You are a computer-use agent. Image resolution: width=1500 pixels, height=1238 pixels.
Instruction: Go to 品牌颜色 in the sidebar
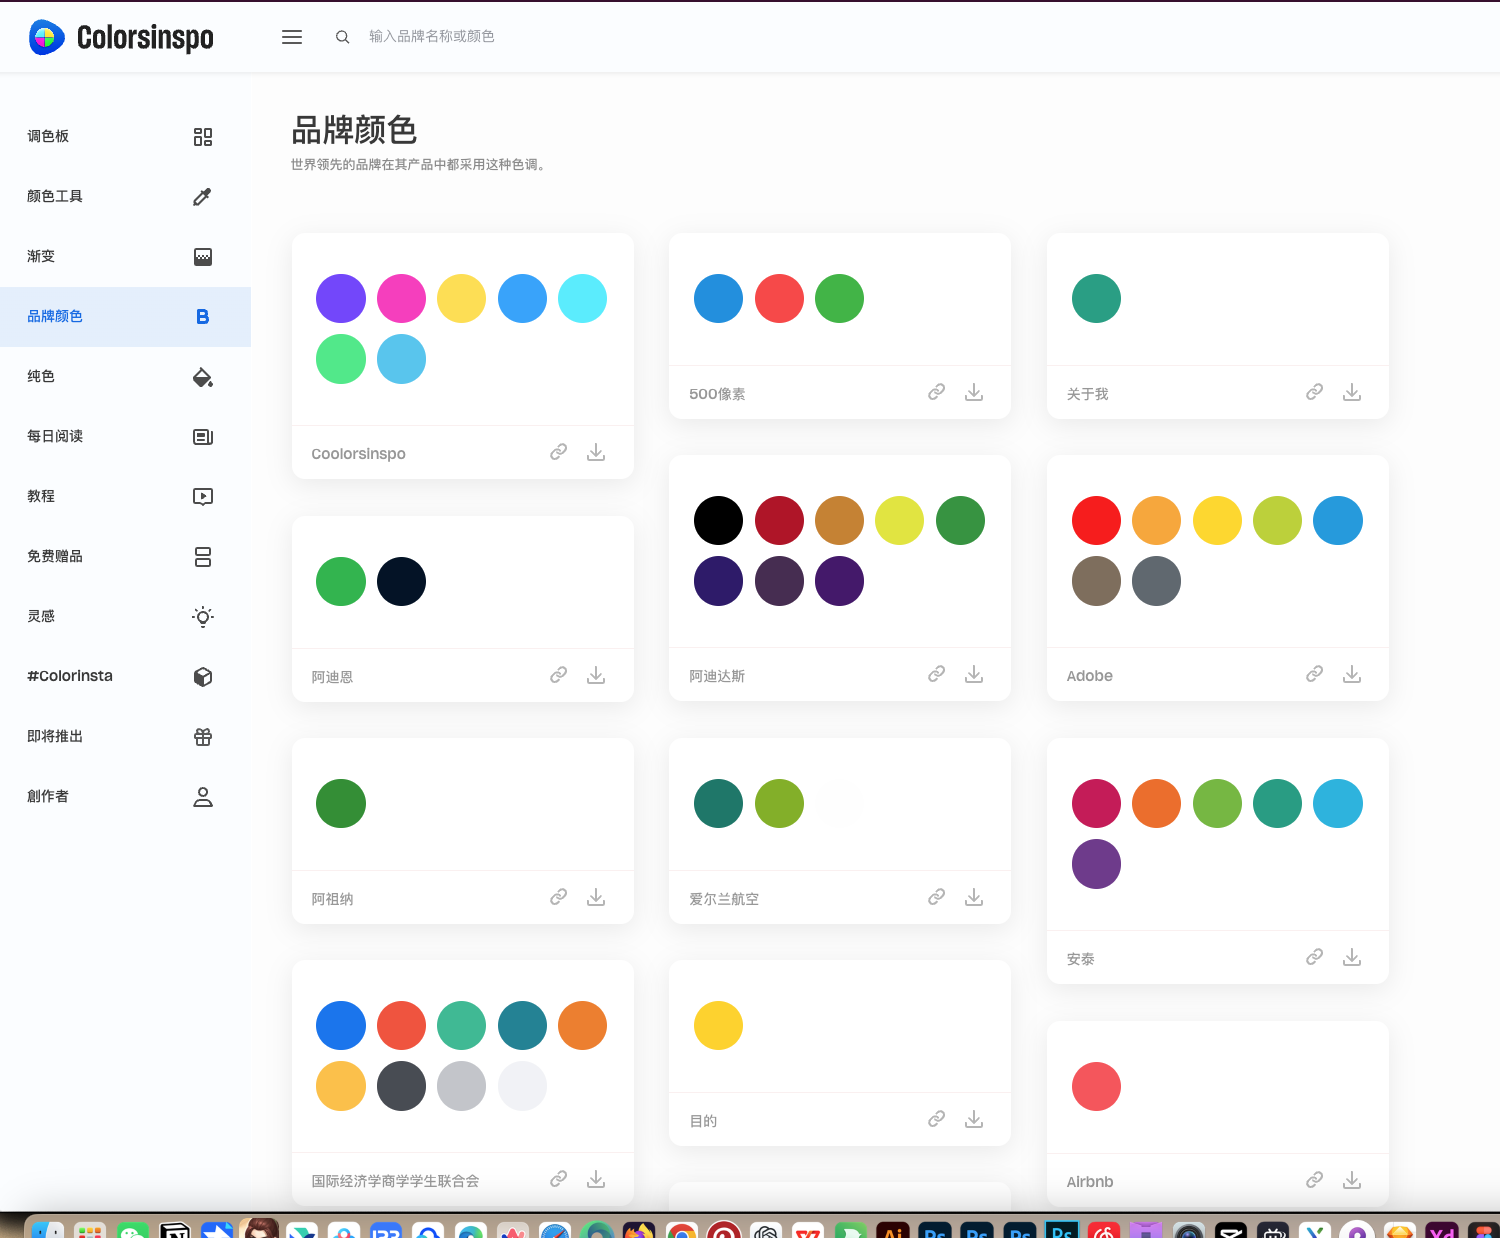(125, 317)
